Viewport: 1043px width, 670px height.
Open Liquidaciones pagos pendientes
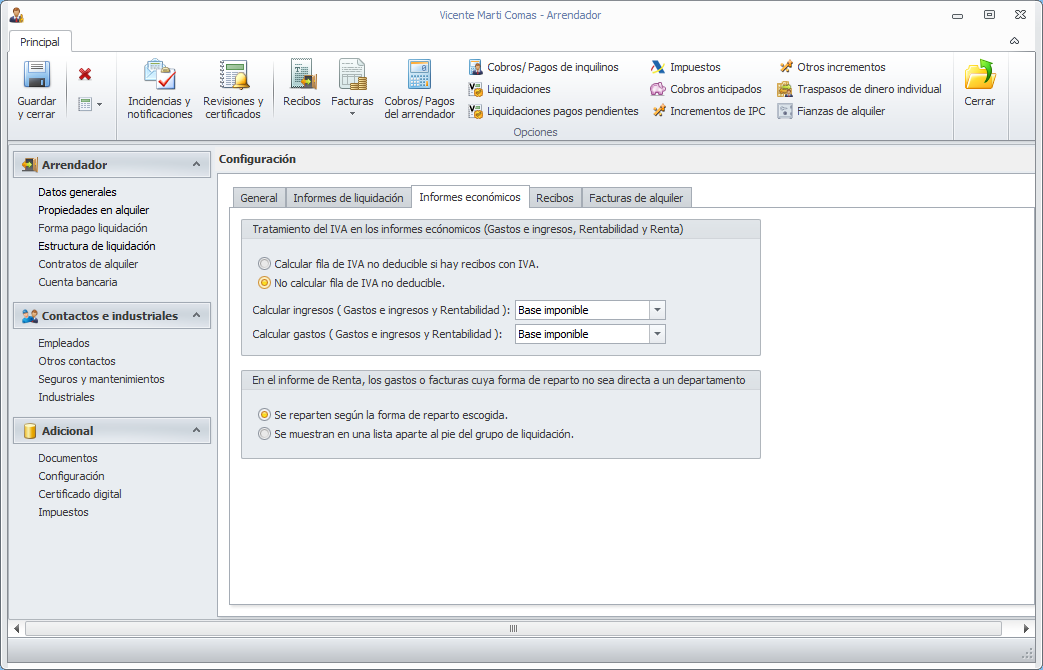click(553, 111)
